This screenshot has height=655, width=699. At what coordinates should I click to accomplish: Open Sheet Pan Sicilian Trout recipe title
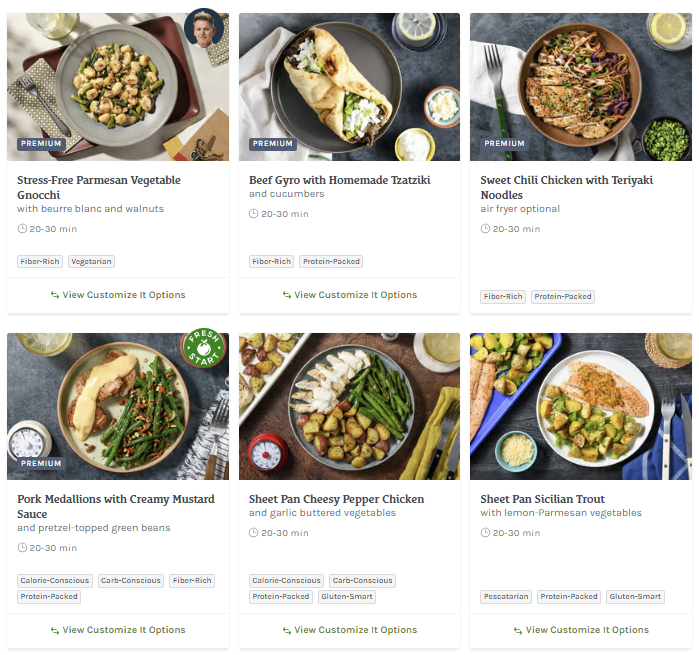542,499
